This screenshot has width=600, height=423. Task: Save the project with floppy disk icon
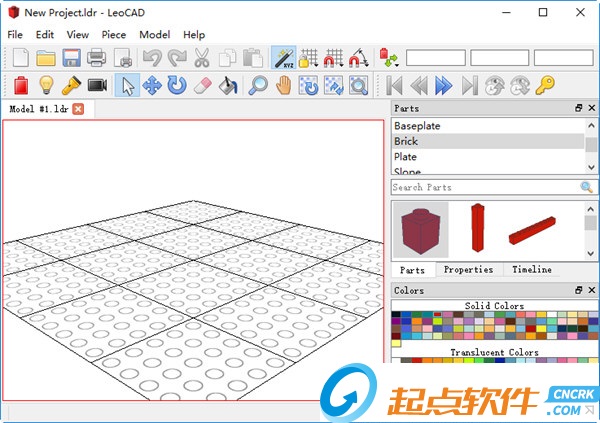point(72,58)
